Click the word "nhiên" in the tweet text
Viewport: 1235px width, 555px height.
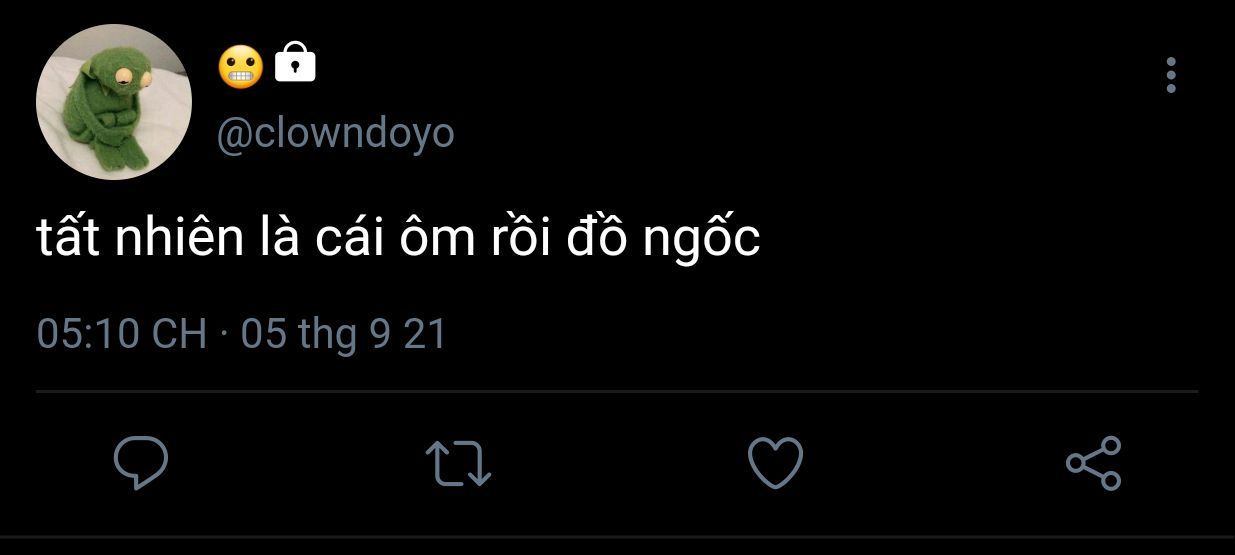[179, 238]
